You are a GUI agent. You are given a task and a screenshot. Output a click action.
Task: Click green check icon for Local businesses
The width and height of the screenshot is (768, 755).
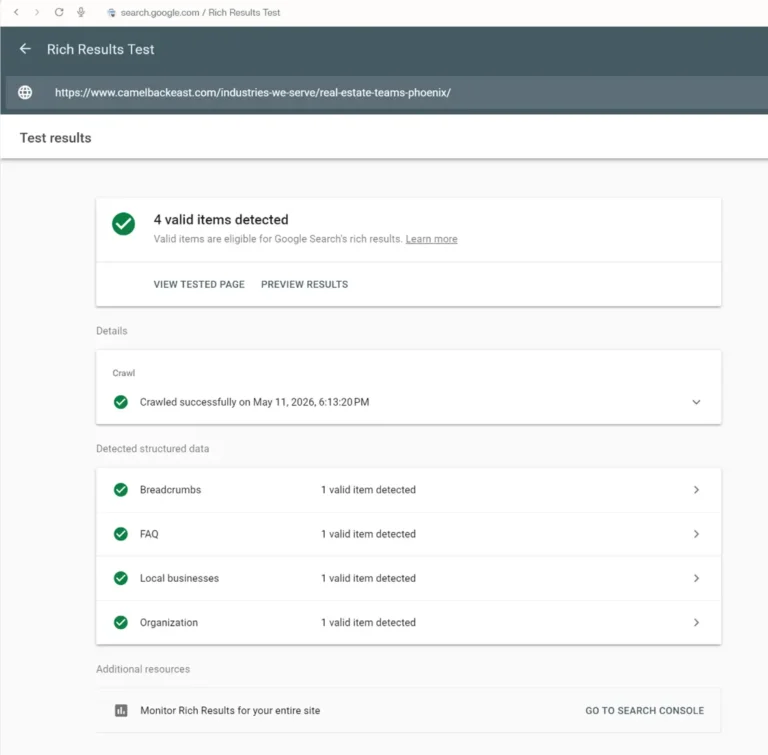121,578
